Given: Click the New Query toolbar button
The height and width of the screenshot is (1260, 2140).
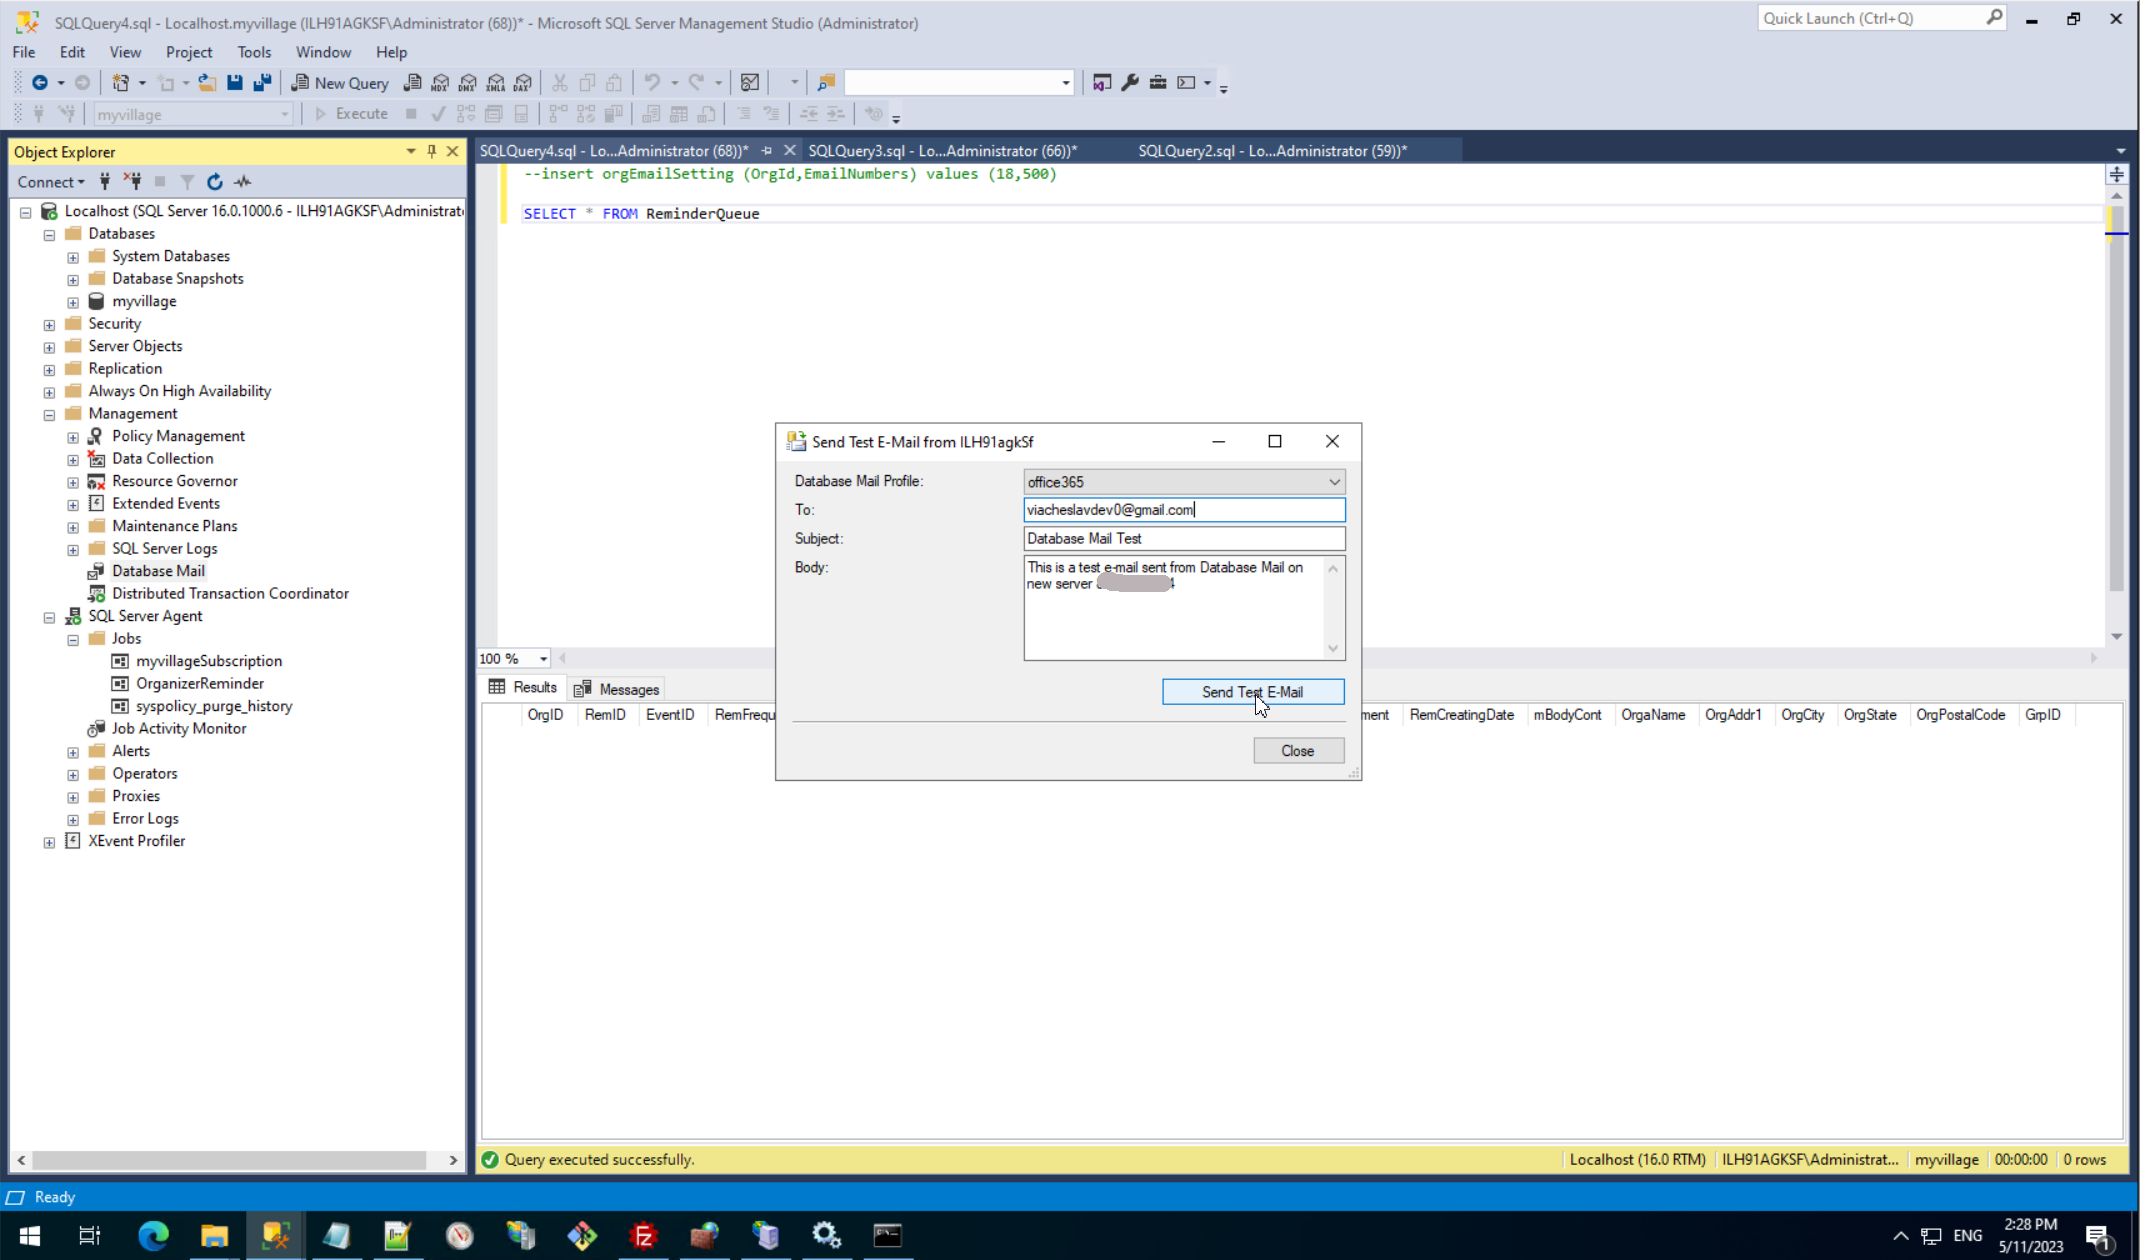Looking at the screenshot, I should (340, 83).
